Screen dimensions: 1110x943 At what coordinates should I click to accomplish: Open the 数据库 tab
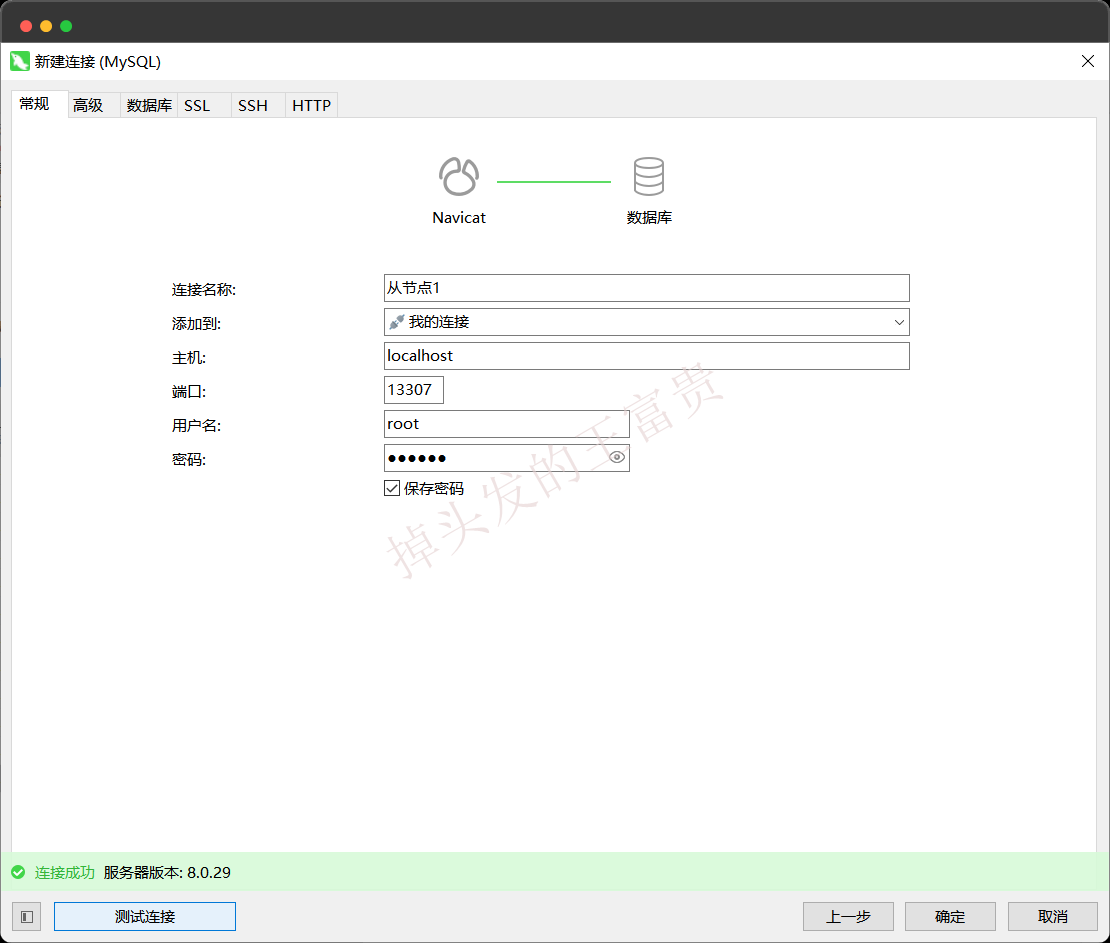(x=149, y=105)
